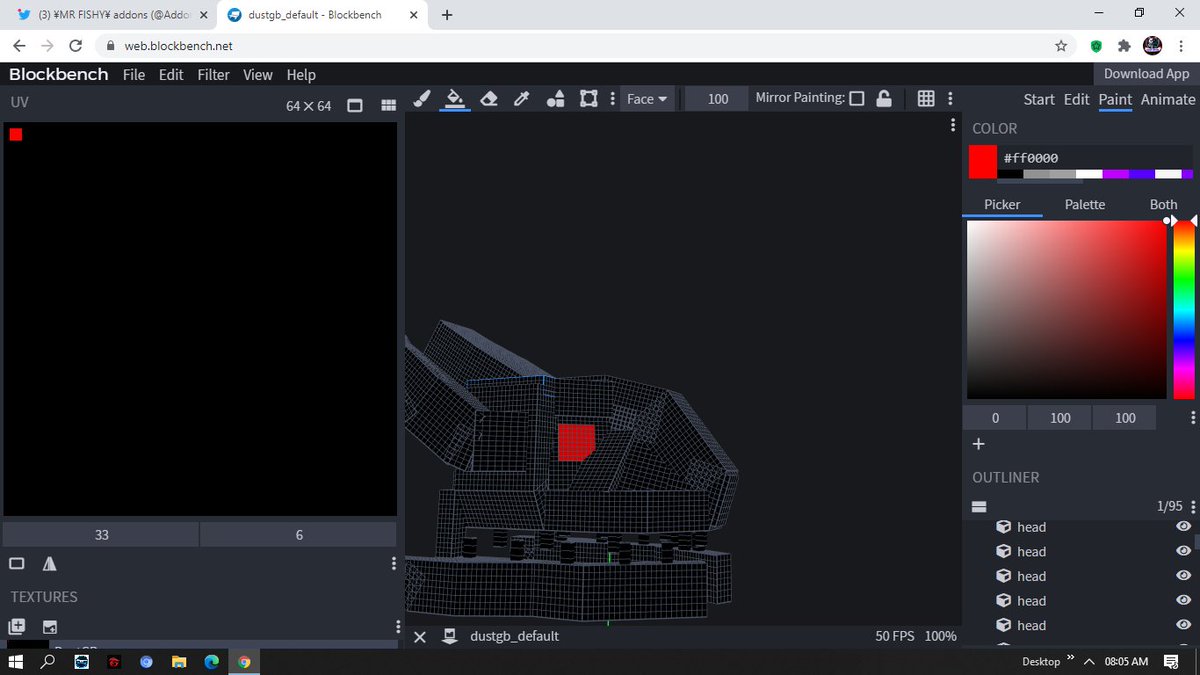The image size is (1200, 675).
Task: Open the Filter menu
Action: point(213,75)
